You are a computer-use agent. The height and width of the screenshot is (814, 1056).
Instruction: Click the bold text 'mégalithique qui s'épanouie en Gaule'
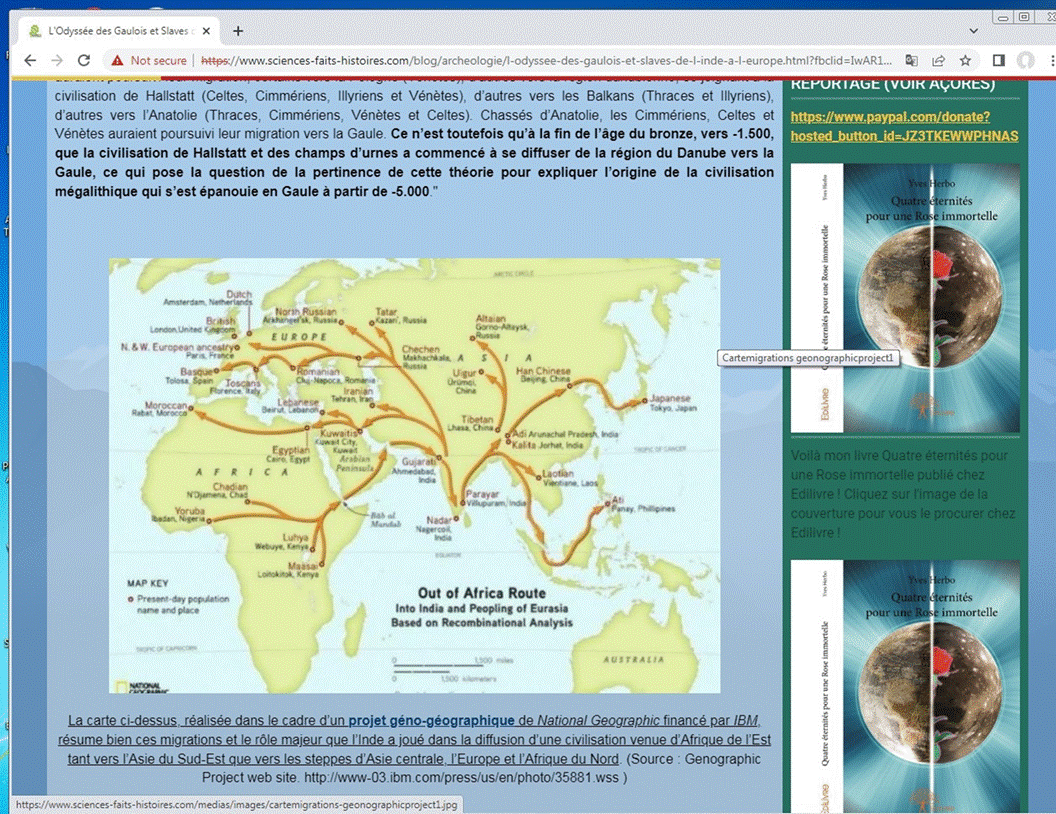click(x=242, y=191)
